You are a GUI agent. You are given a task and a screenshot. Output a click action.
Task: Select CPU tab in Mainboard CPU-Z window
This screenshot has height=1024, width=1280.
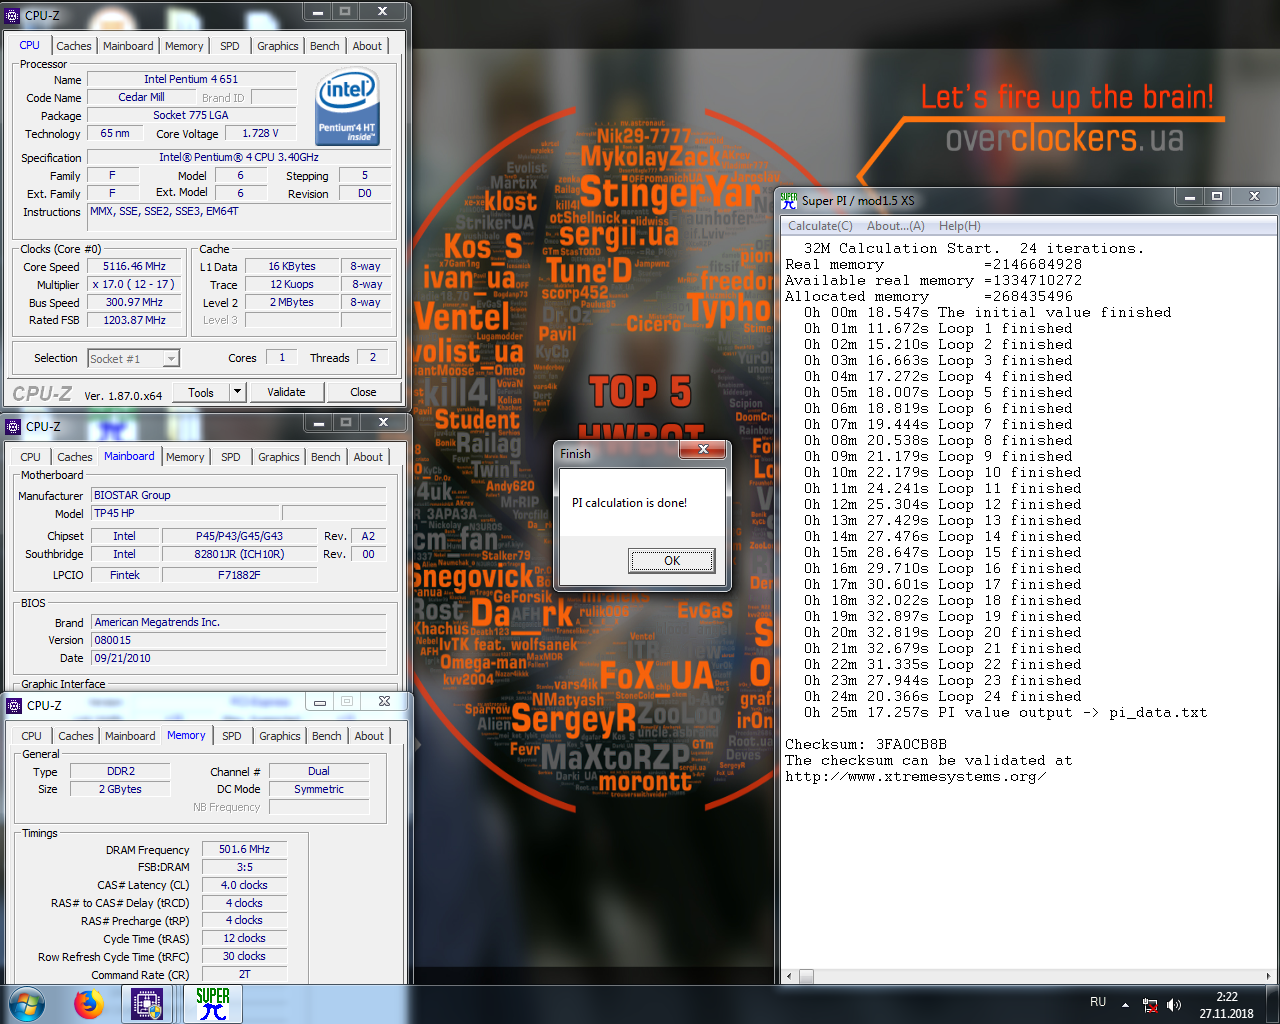[31, 457]
